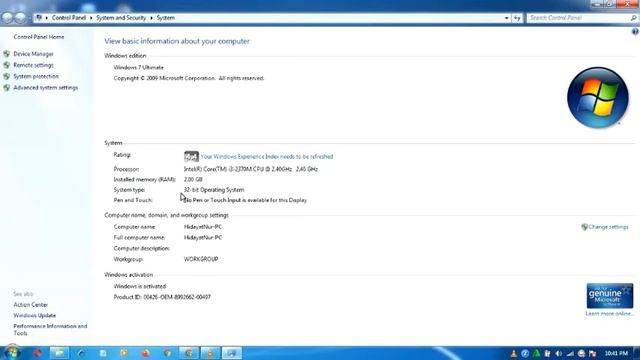Image resolution: width=640 pixels, height=360 pixels.
Task: Click the Windows Experience Index rating badge
Action: click(x=191, y=156)
